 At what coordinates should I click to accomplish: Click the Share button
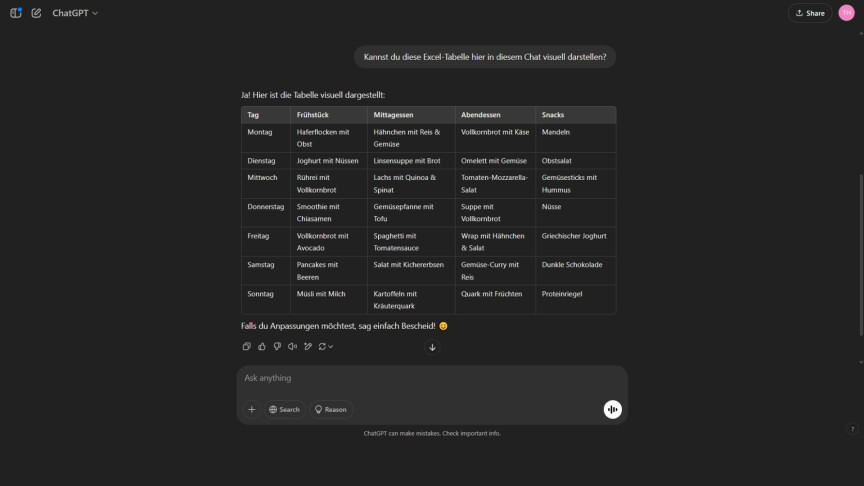tap(810, 13)
